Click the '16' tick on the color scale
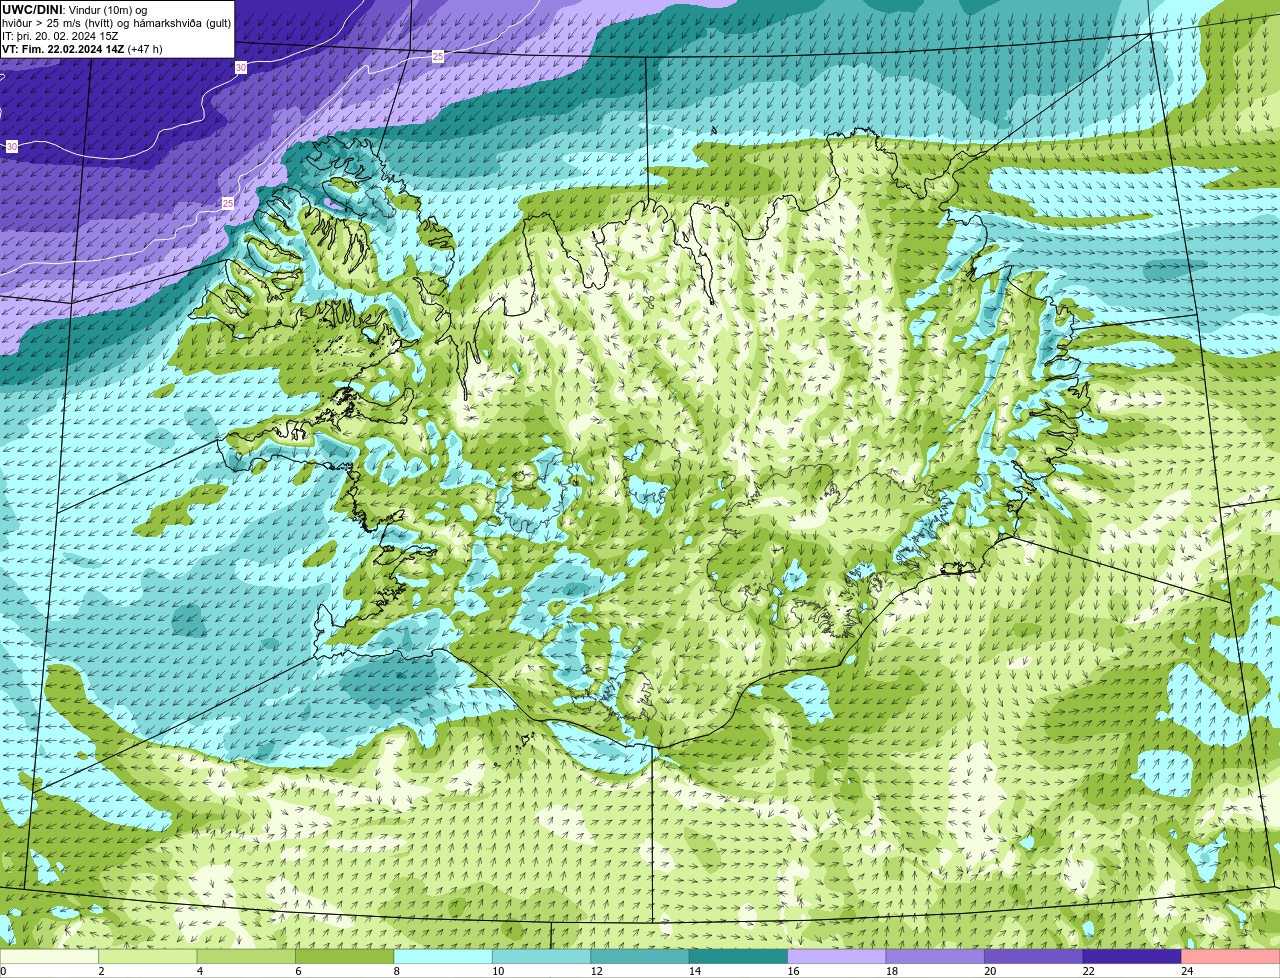This screenshot has height=978, width=1280. click(x=793, y=971)
